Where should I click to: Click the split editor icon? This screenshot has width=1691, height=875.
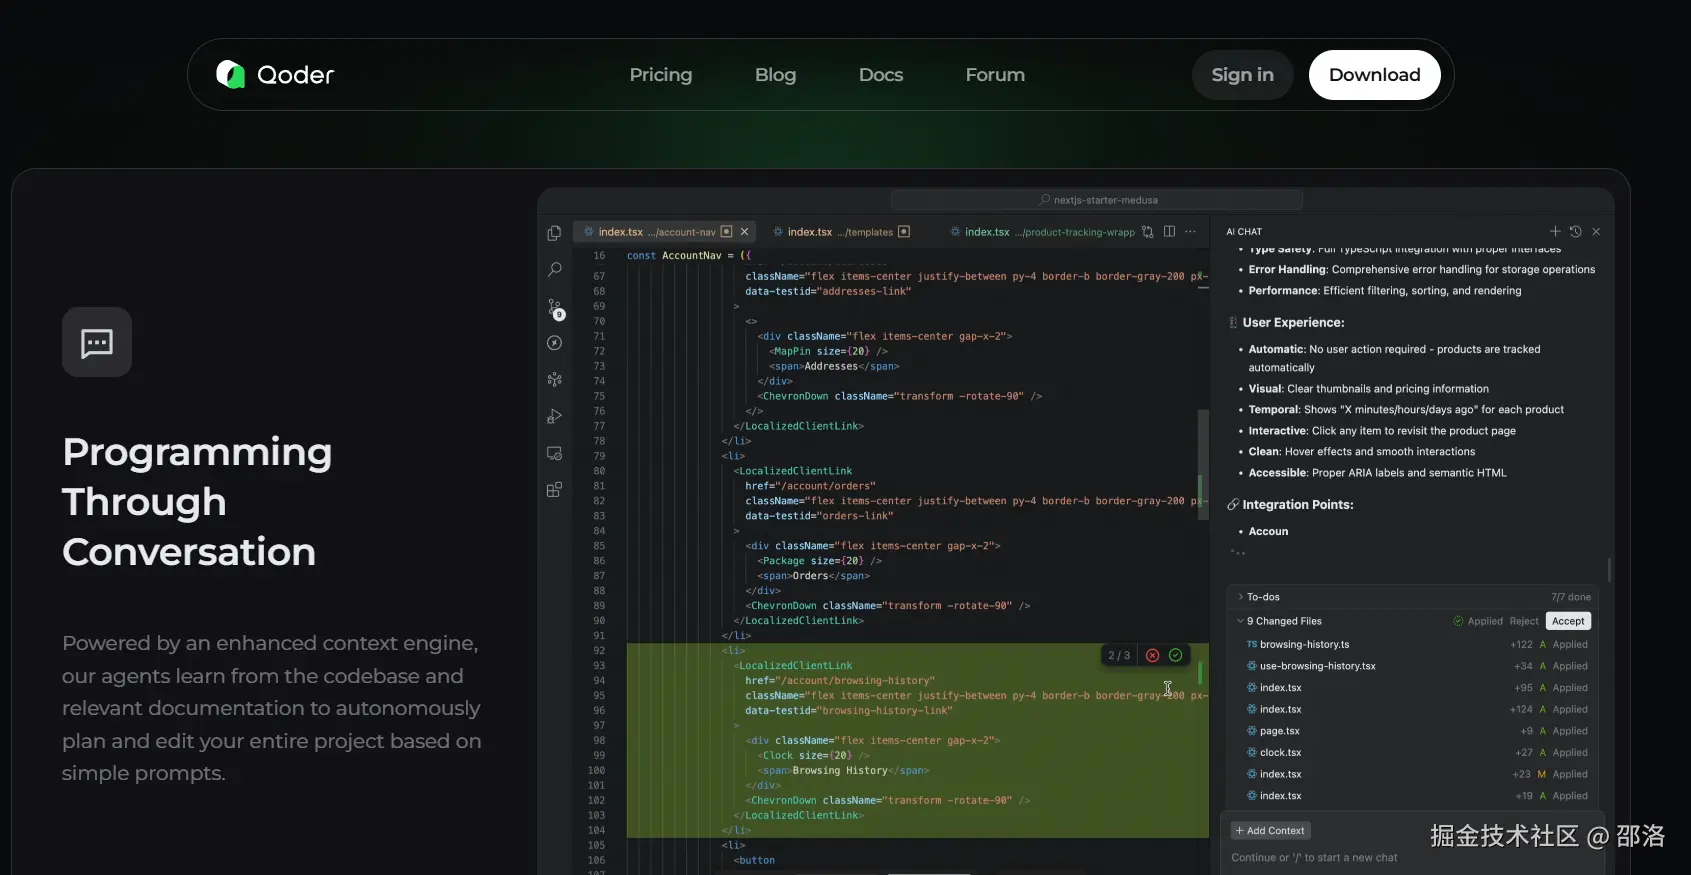click(x=1169, y=232)
